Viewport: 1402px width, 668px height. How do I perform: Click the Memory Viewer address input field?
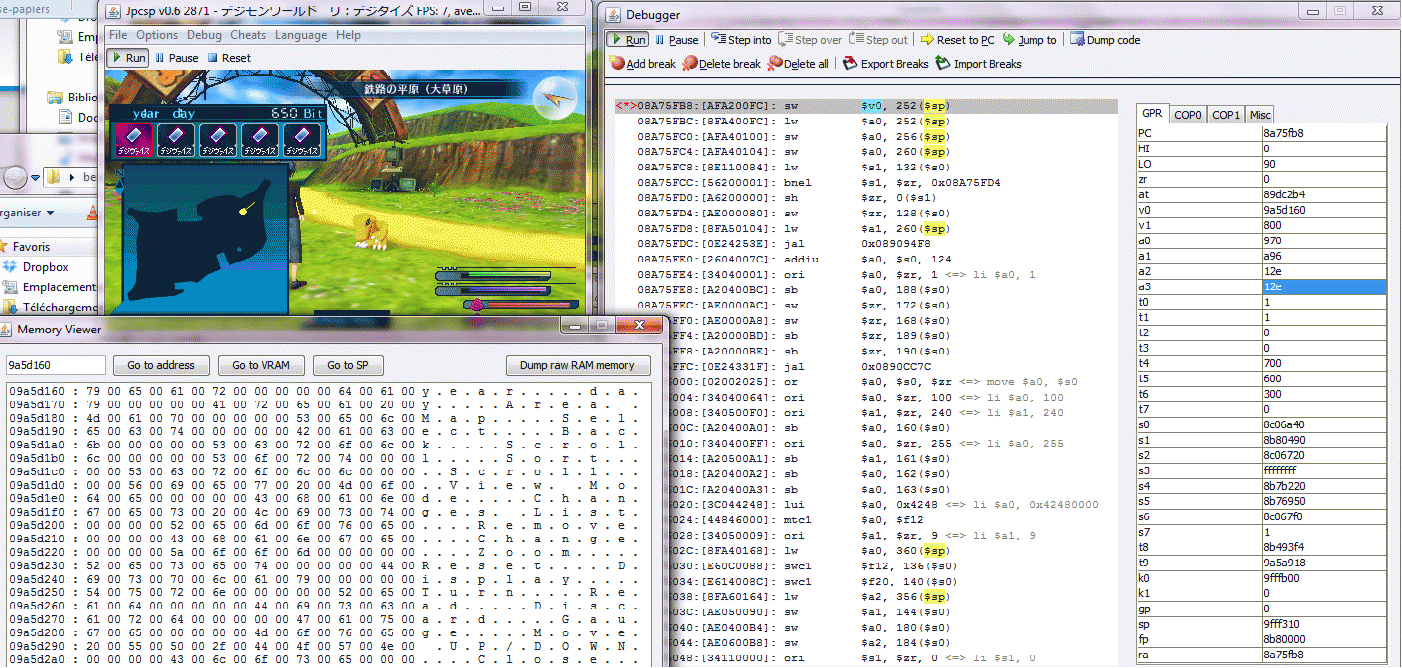point(56,365)
